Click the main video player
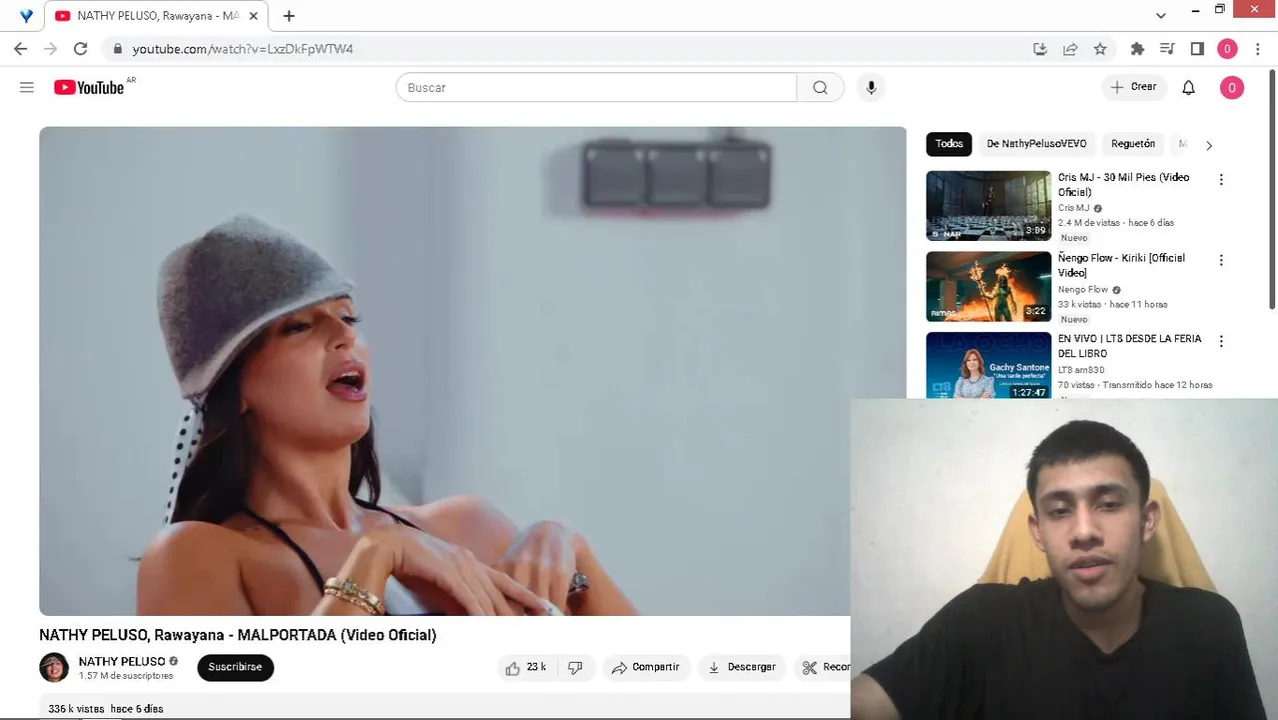 pos(472,371)
